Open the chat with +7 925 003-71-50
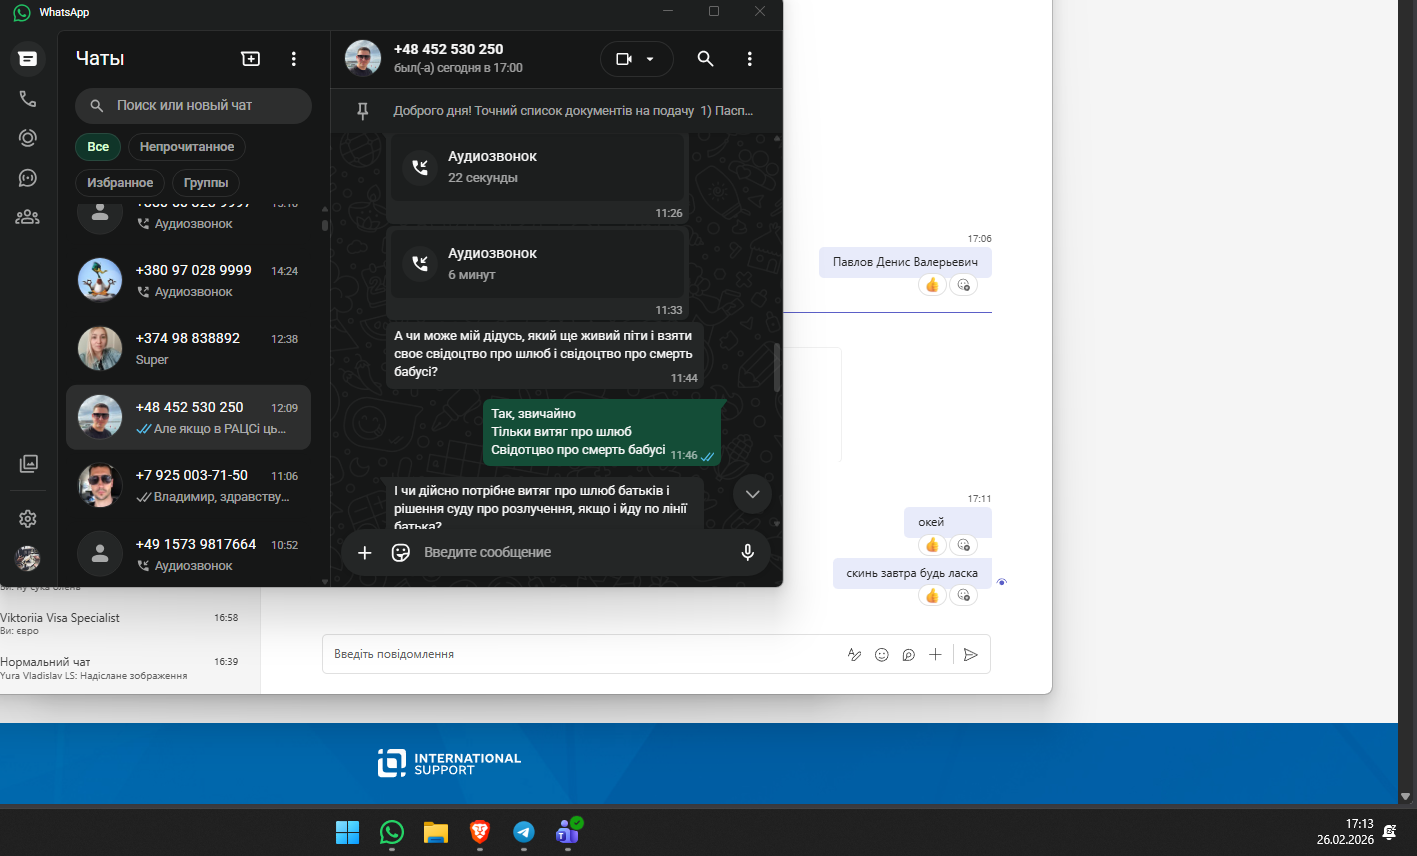1417x856 pixels. (188, 485)
